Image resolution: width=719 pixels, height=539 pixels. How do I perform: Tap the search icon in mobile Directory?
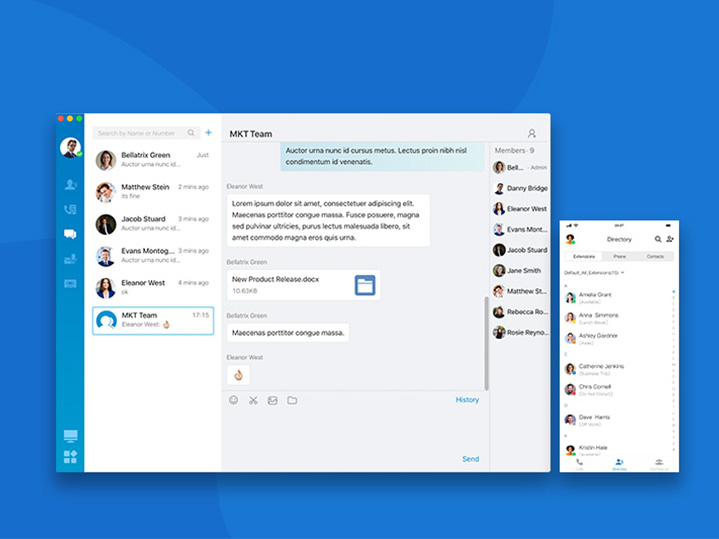658,239
